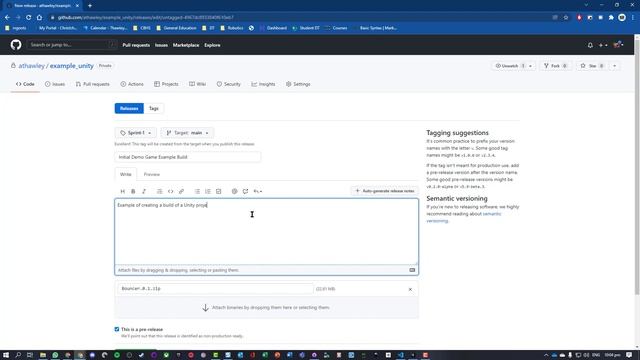Open taskbar search magnifier
The width and height of the screenshot is (640, 360).
point(18,355)
